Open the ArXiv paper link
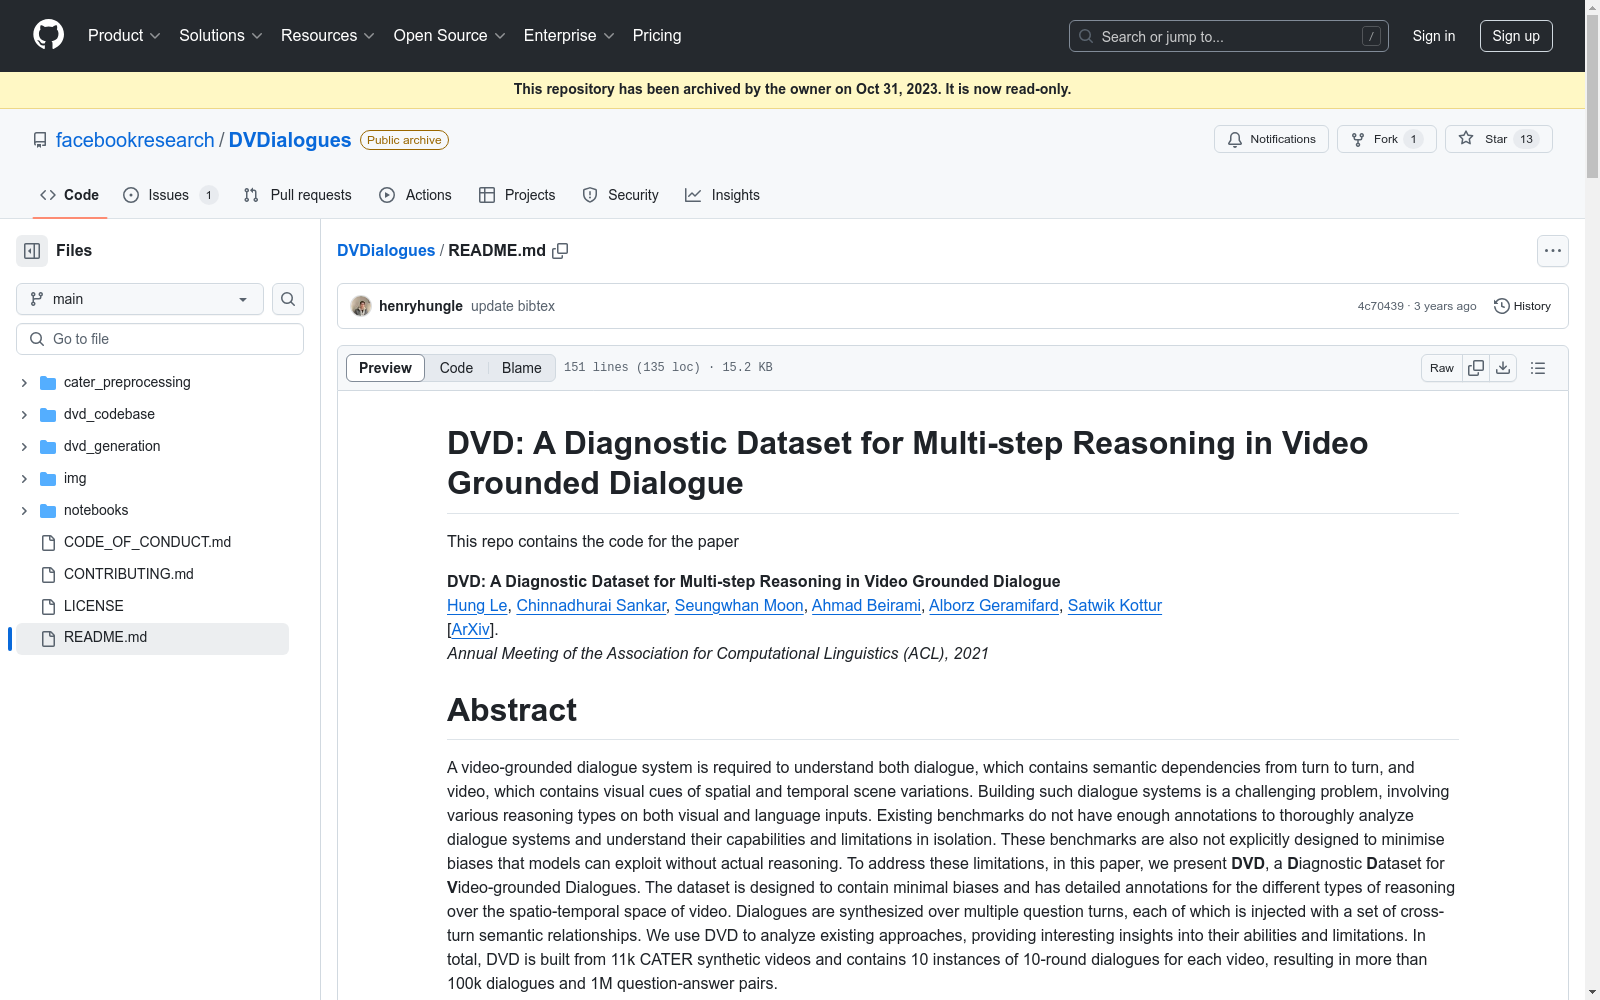Screen dimensions: 1600x1000 pyautogui.click(x=471, y=630)
